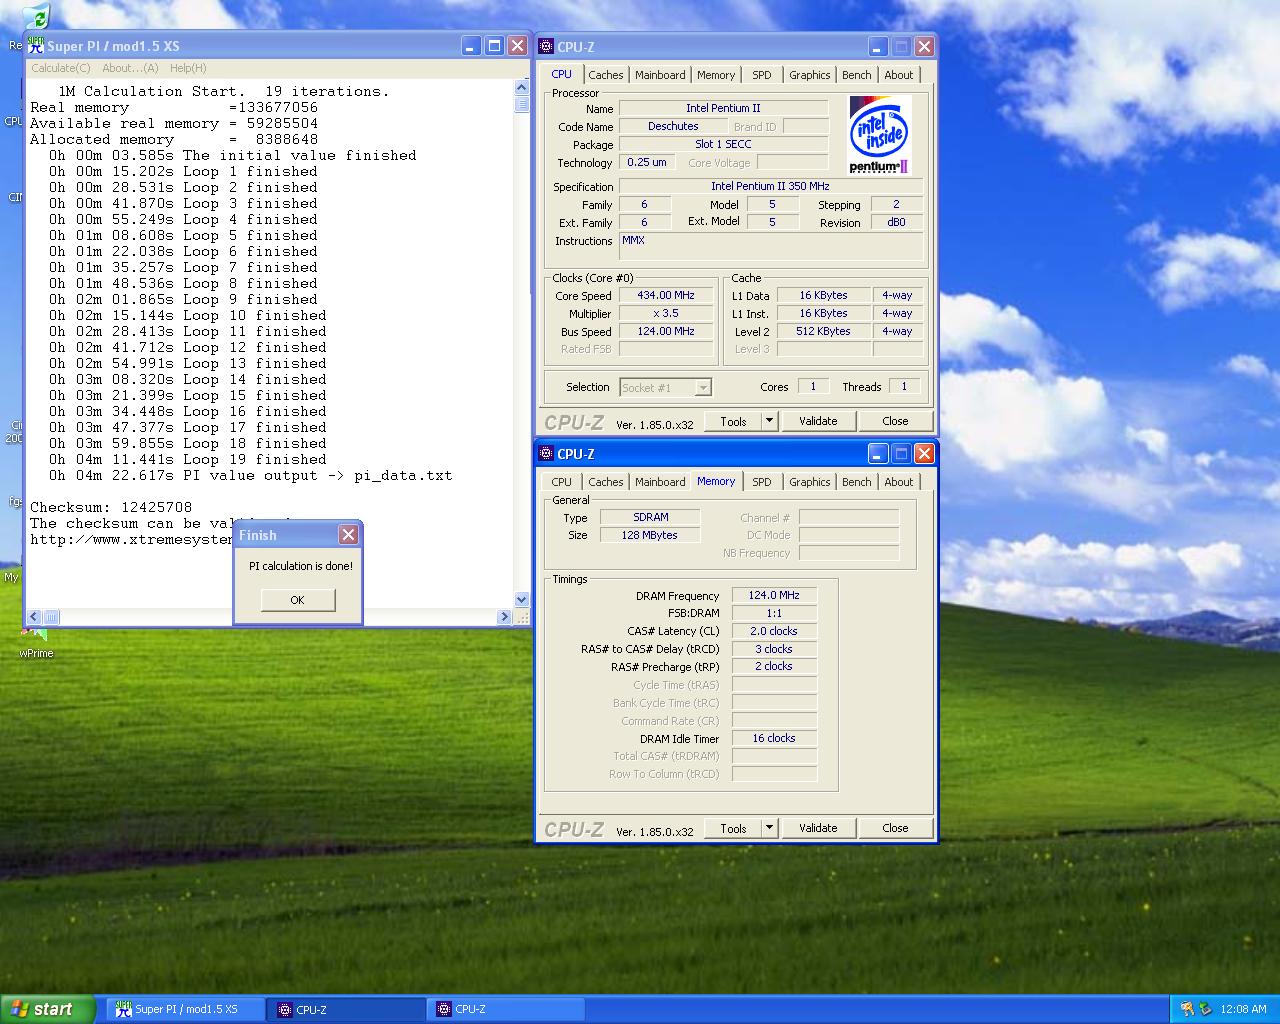Viewport: 1280px width, 1024px height.
Task: Open the Calculate menu in Super PI
Action: (x=60, y=68)
